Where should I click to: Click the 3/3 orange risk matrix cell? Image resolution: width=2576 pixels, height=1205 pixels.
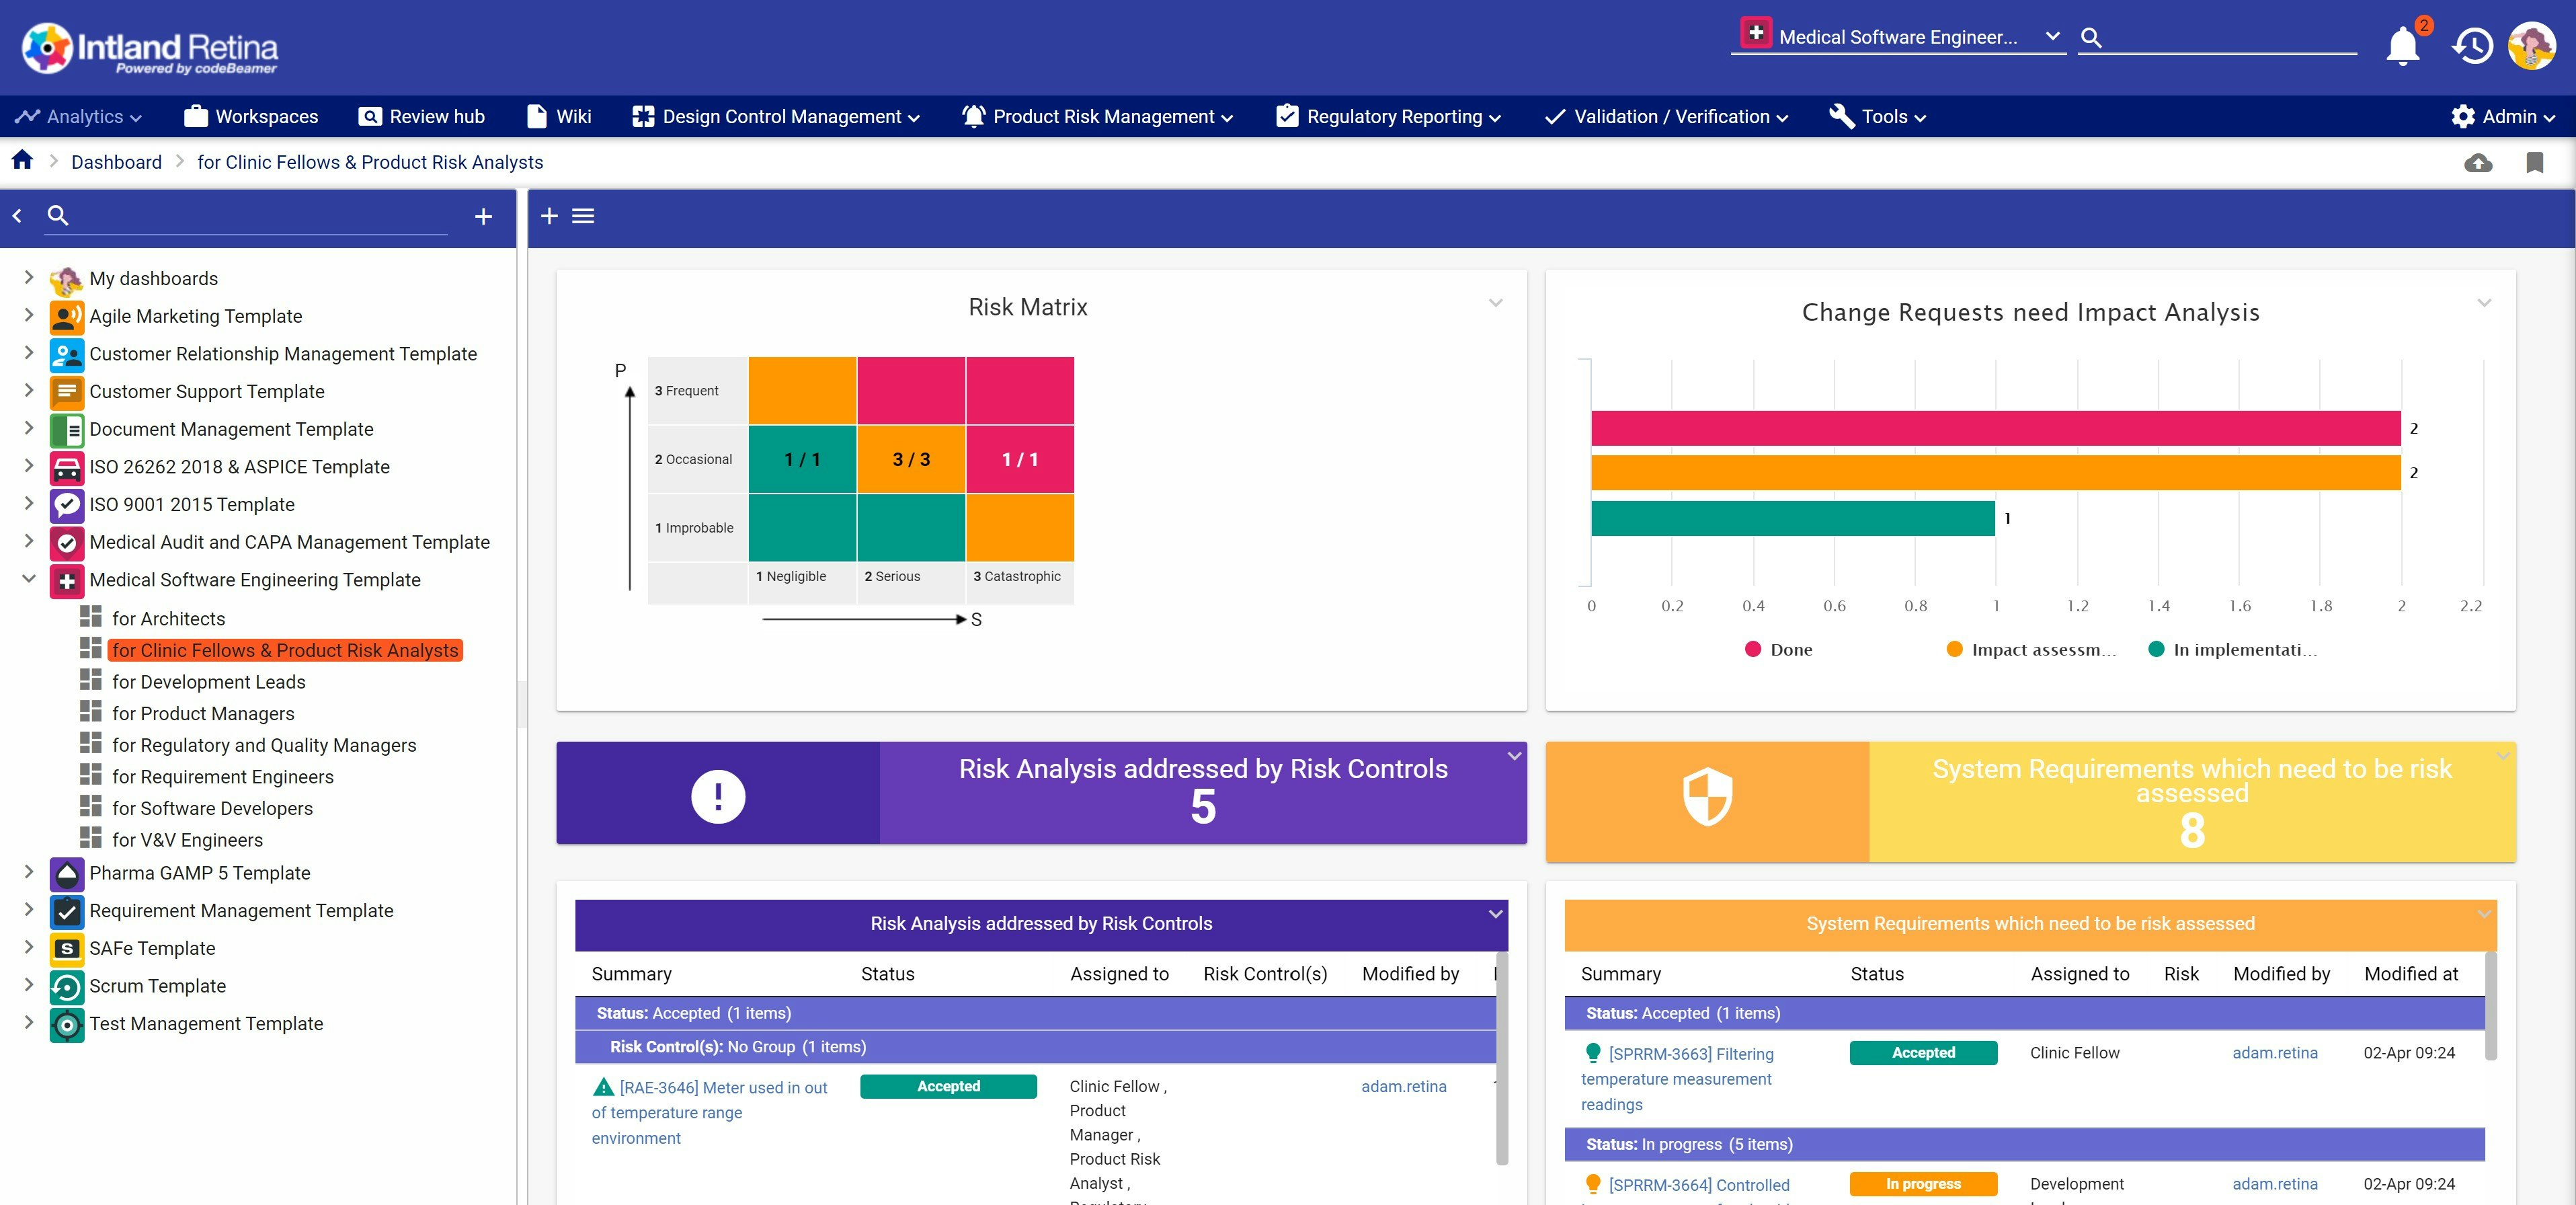tap(910, 459)
